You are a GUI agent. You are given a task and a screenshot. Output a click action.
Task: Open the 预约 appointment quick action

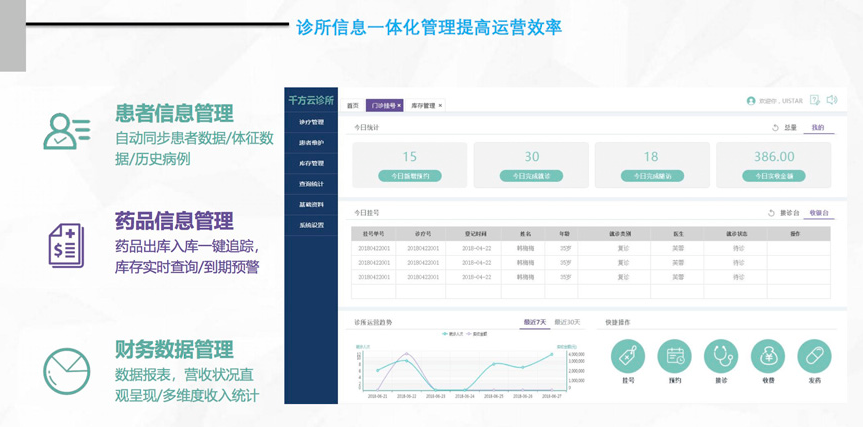(x=675, y=356)
